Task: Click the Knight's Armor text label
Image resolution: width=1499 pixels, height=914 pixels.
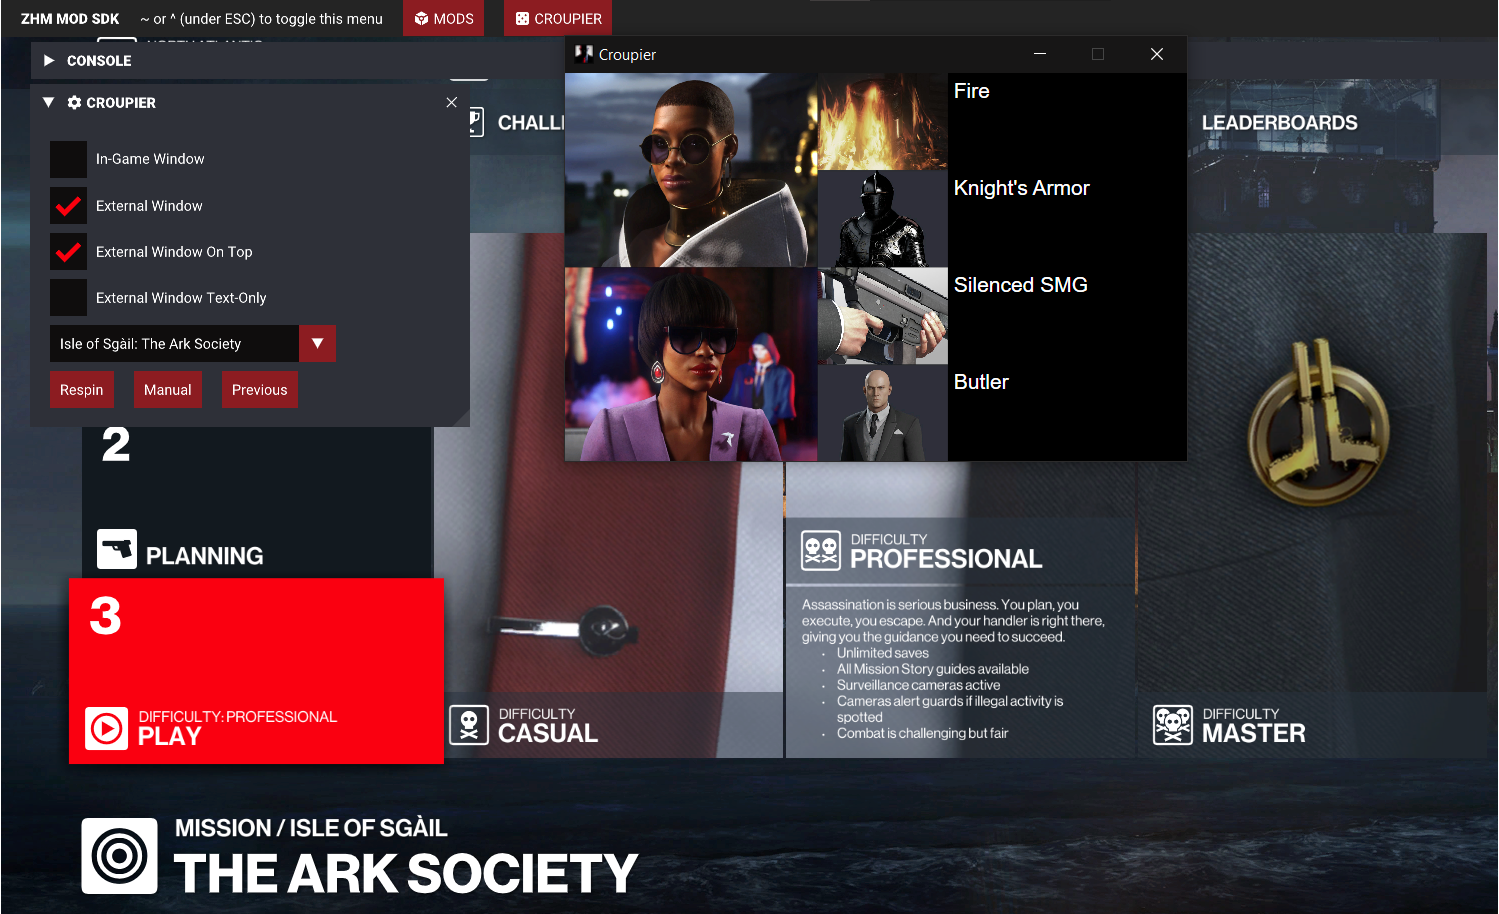Action: tap(1021, 188)
